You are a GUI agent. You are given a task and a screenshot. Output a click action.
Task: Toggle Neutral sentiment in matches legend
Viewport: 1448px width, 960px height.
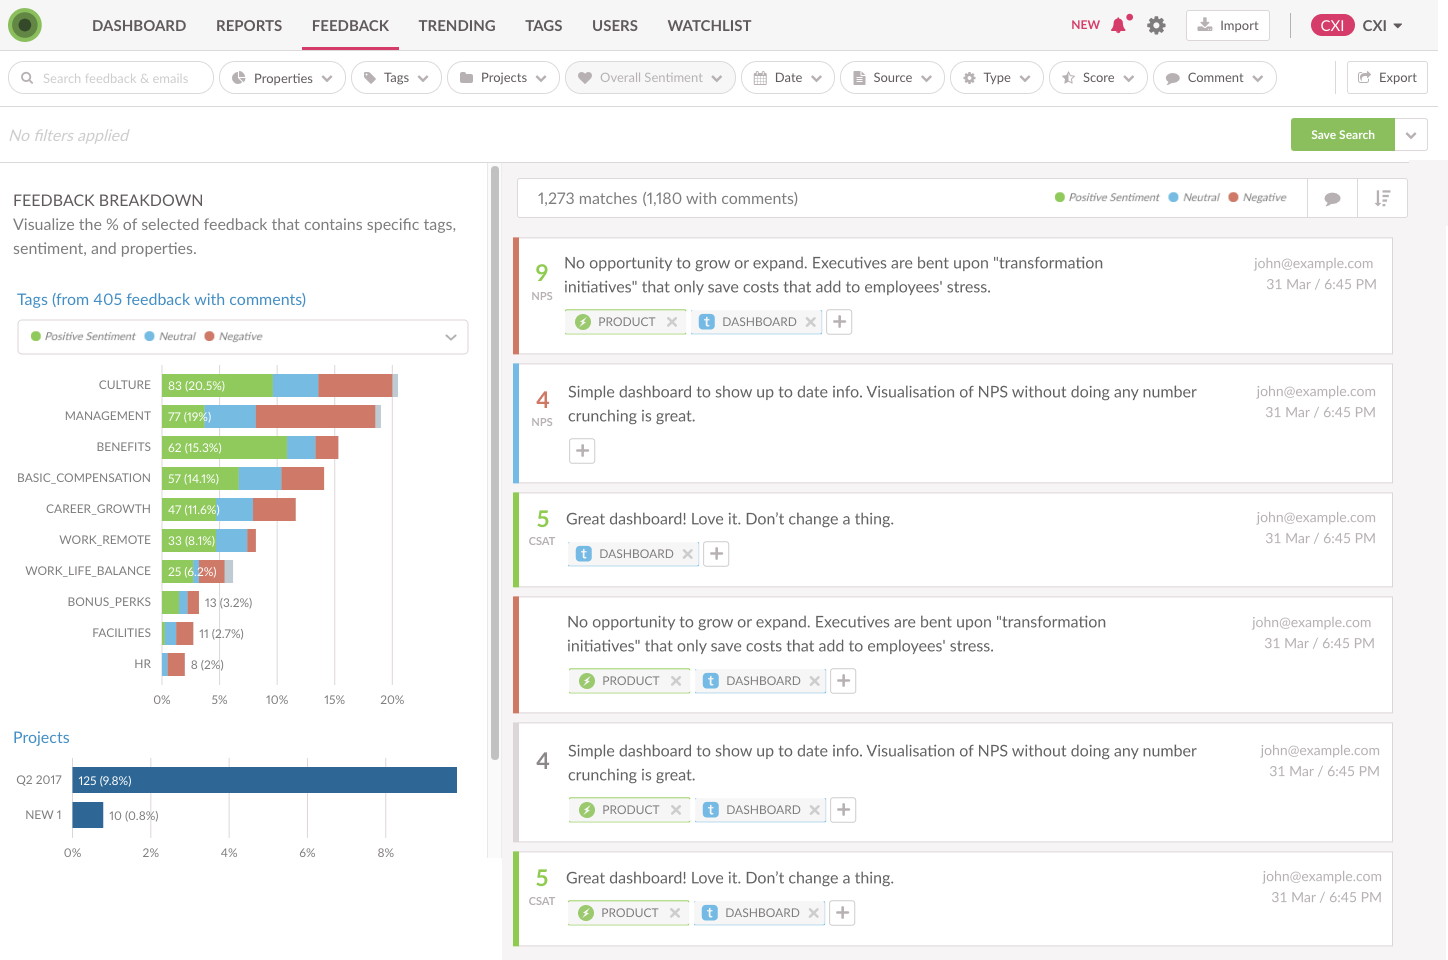[1194, 198]
